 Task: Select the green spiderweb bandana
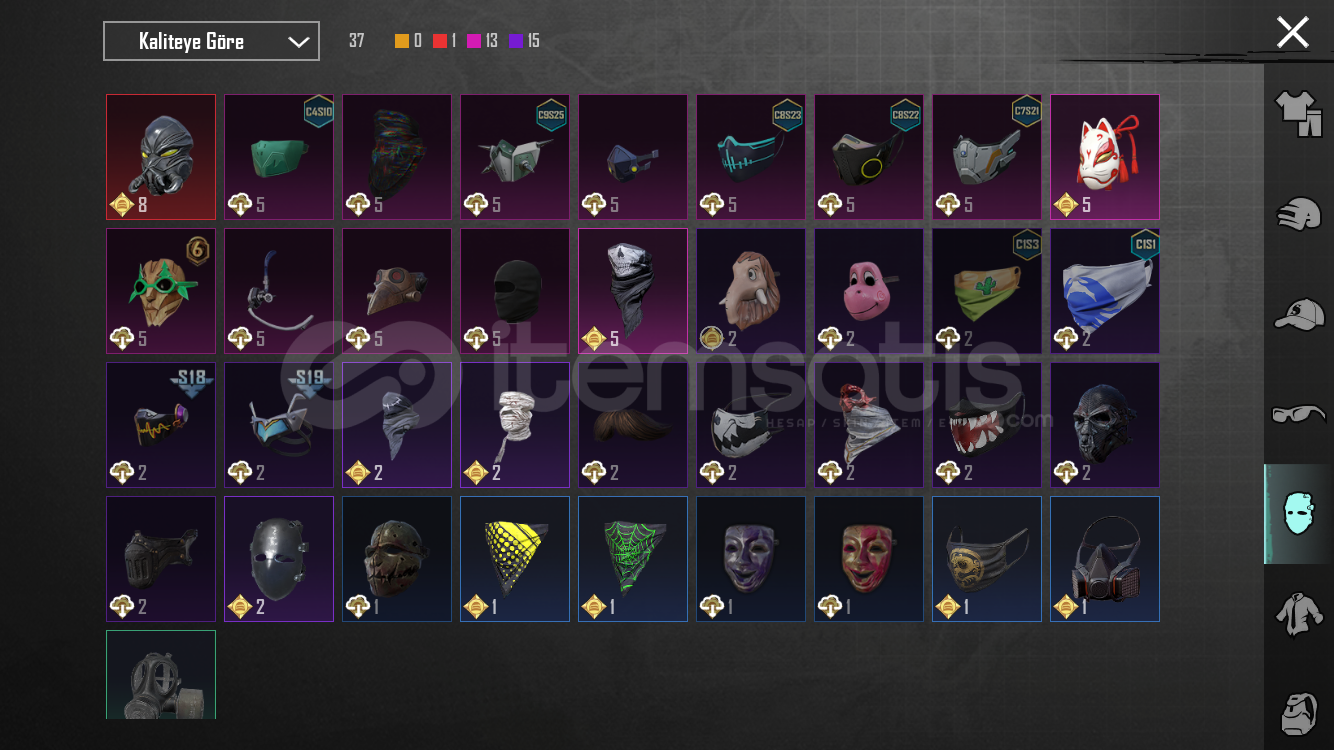633,559
